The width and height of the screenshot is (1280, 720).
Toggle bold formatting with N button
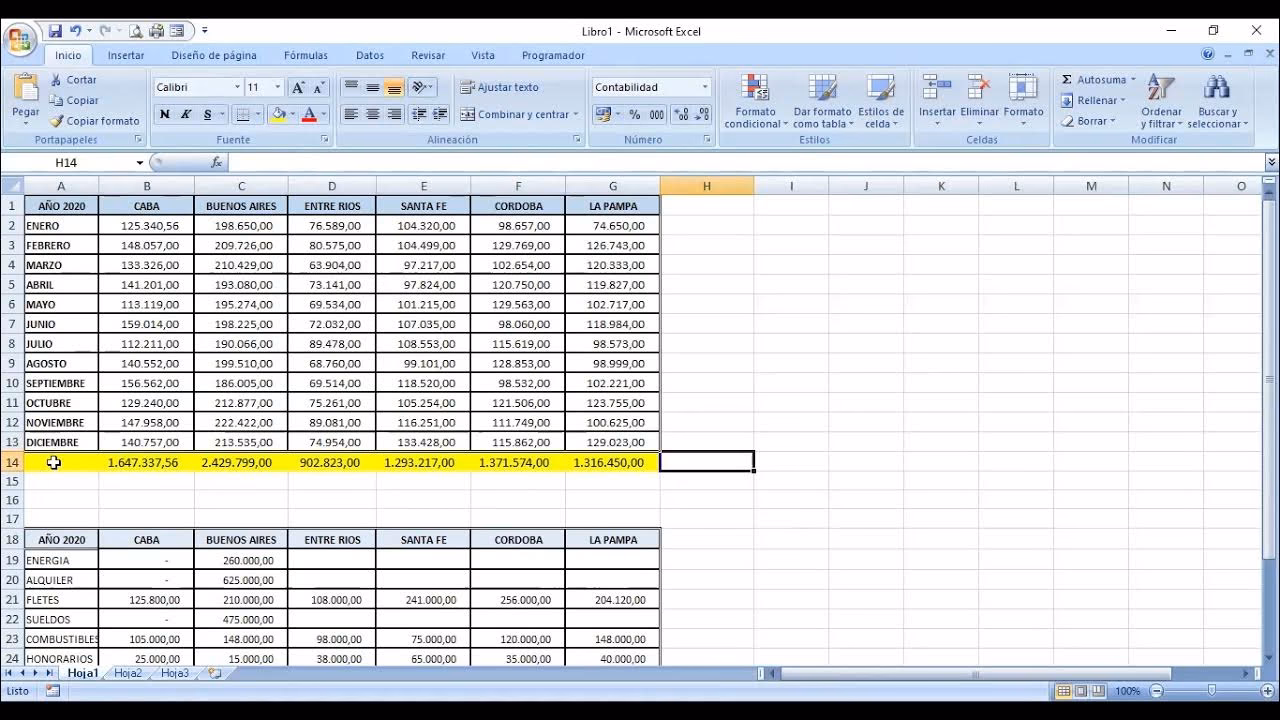pyautogui.click(x=164, y=115)
